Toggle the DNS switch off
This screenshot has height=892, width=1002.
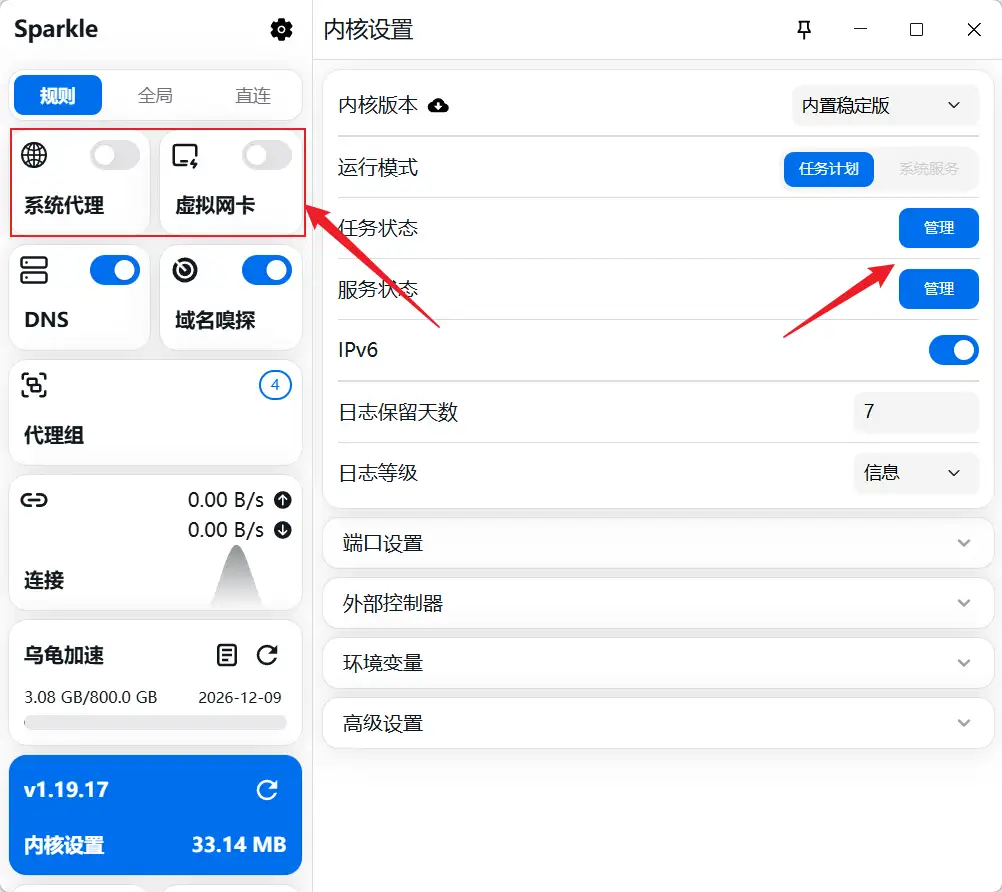(x=115, y=270)
